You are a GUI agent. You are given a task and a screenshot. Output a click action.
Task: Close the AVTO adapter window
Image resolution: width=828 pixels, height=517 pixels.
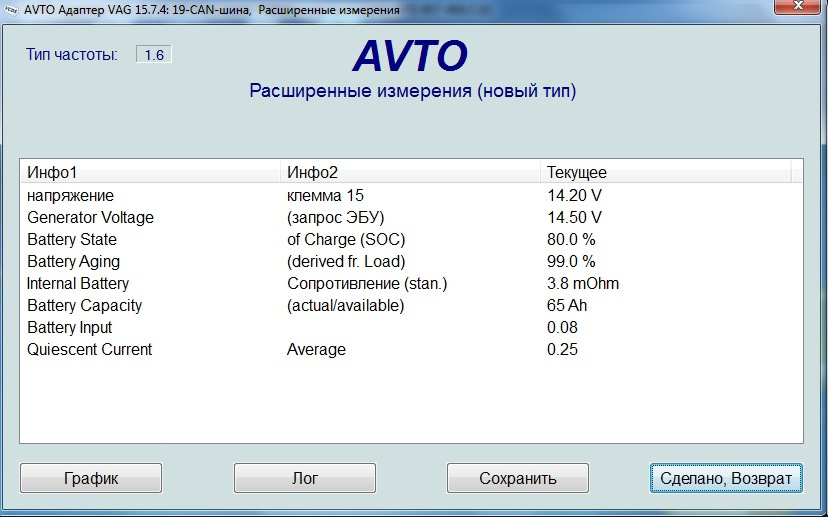pos(798,6)
